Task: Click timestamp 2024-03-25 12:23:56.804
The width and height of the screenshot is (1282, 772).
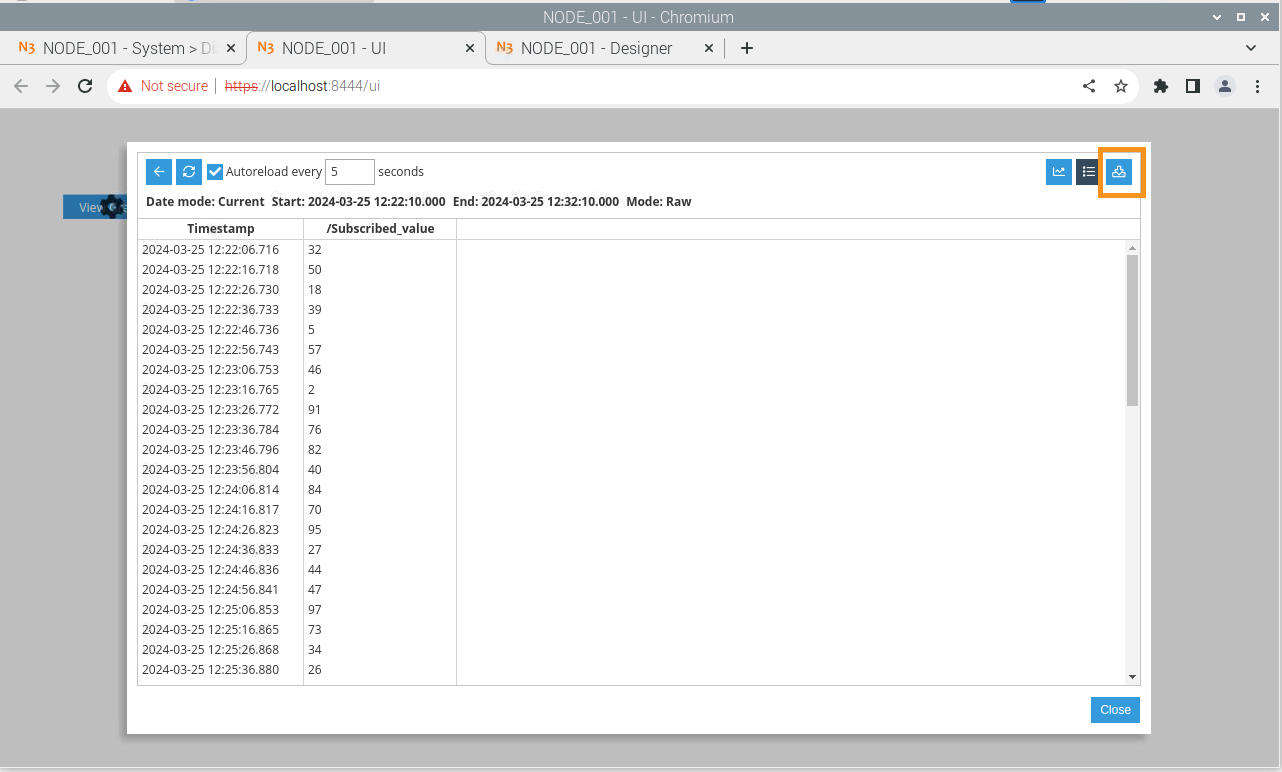Action: pos(210,469)
